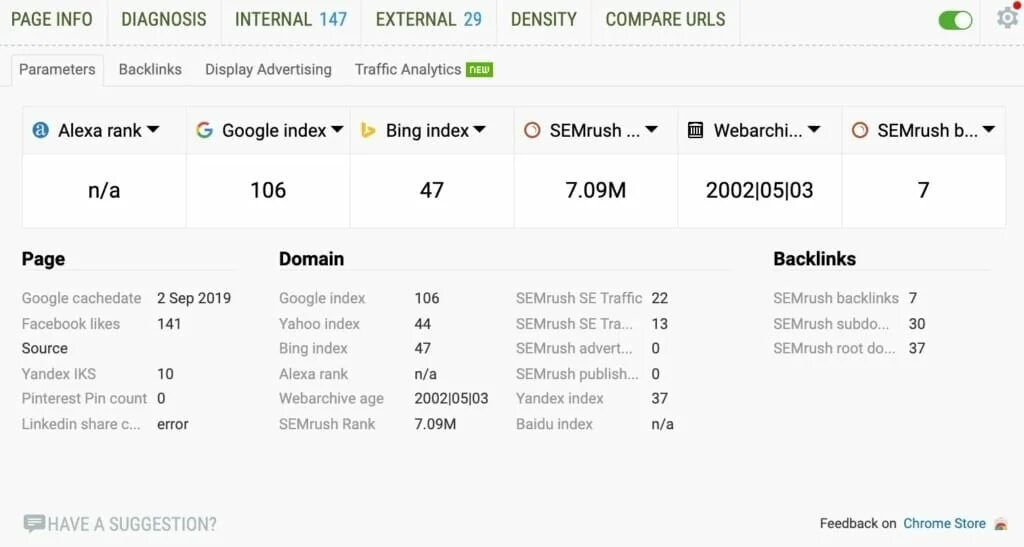Toggle the green on/off switch
Screen dimensions: 1024x547
pos(955,20)
